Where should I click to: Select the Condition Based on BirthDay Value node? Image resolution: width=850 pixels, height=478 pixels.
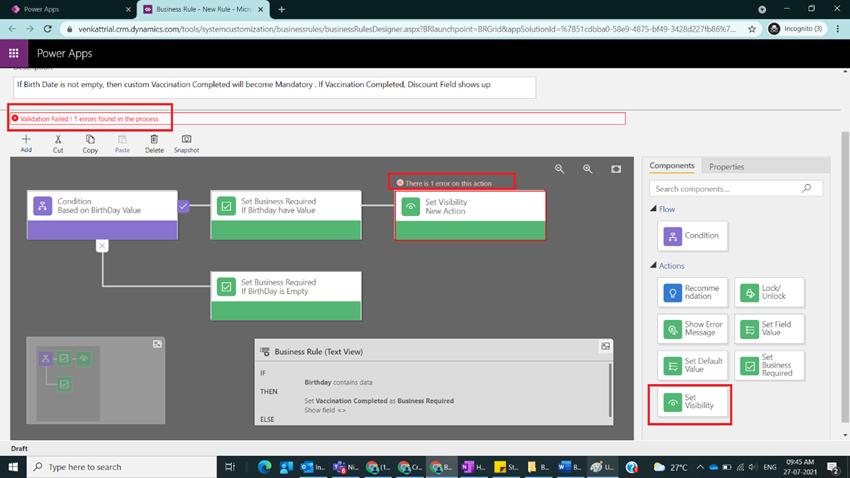tap(102, 215)
